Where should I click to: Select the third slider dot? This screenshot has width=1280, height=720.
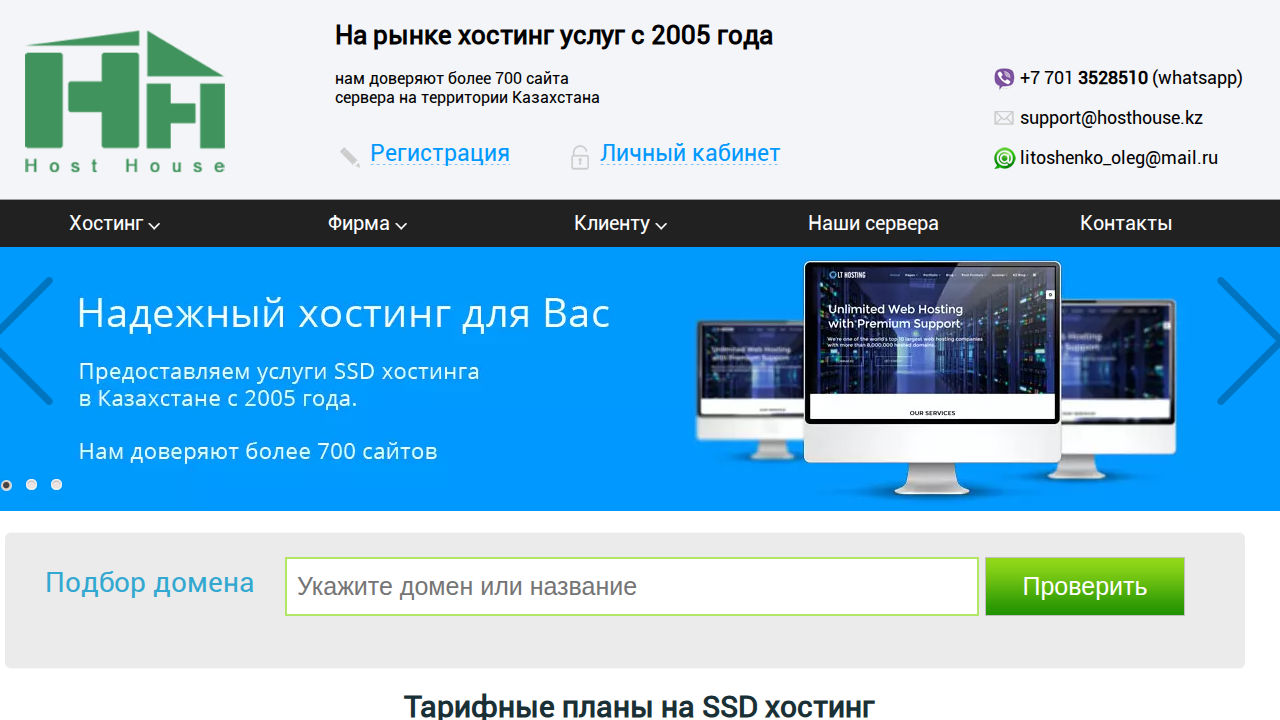point(56,484)
